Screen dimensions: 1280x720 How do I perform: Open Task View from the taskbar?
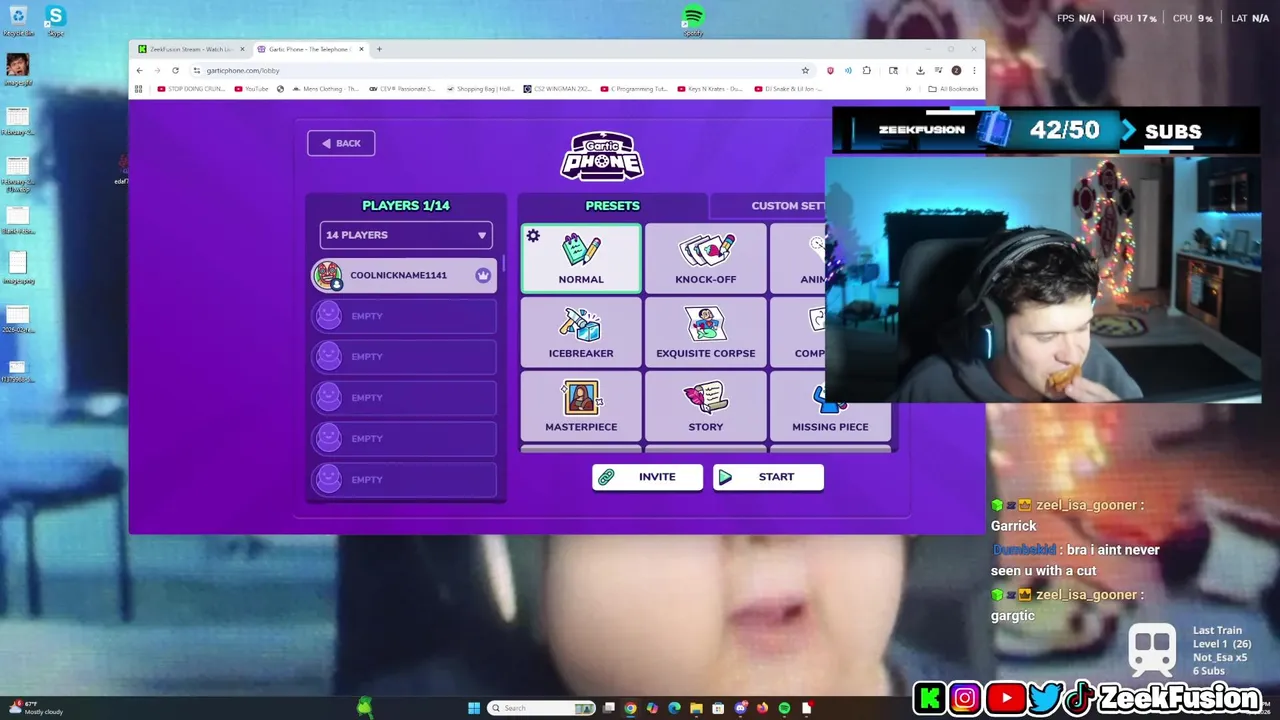(608, 708)
